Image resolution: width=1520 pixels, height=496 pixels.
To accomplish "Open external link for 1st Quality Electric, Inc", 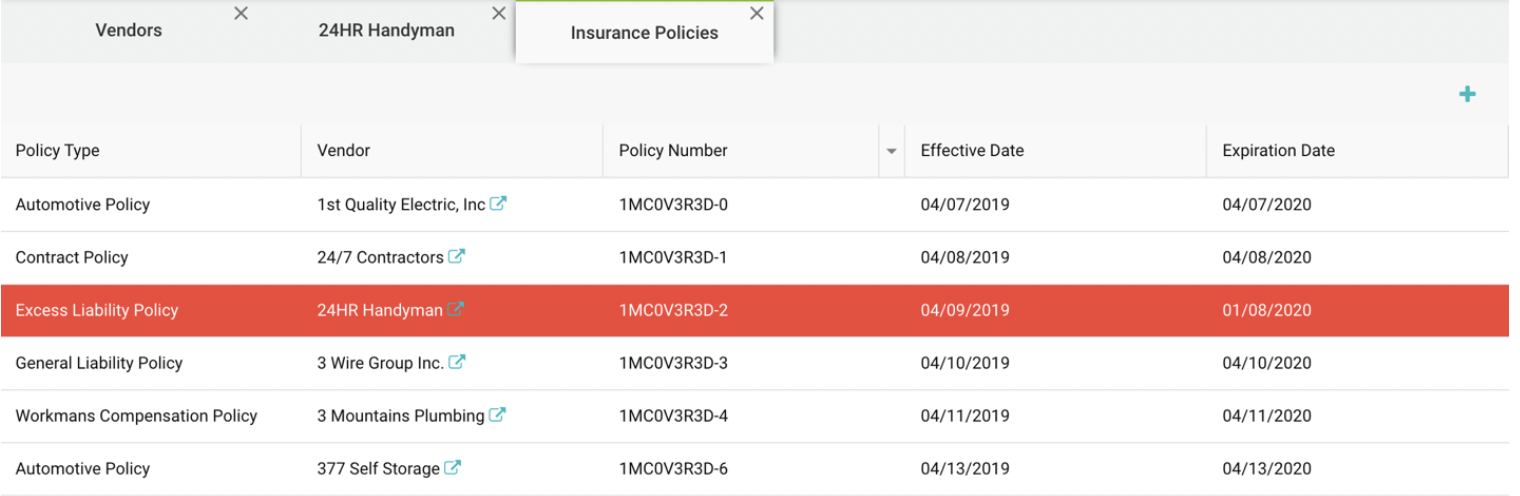I will coord(498,204).
